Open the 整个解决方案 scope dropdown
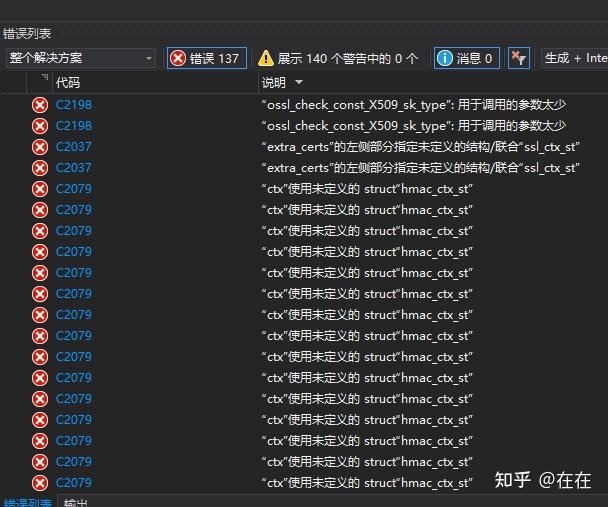 click(81, 58)
